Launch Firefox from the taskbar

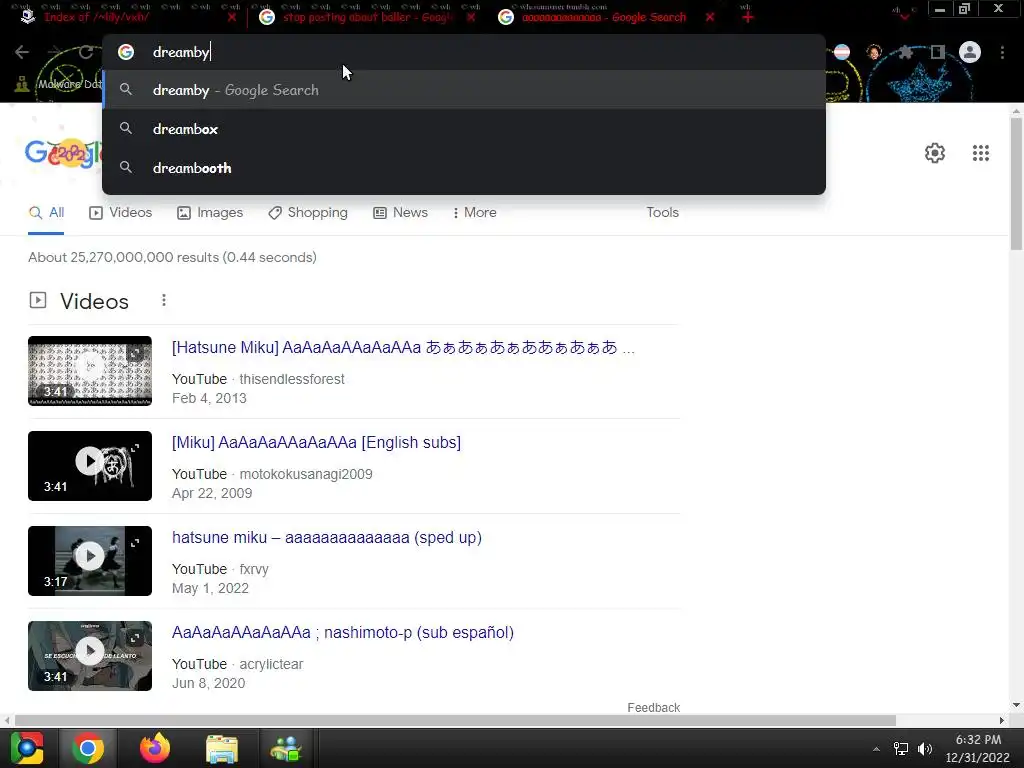click(x=155, y=748)
